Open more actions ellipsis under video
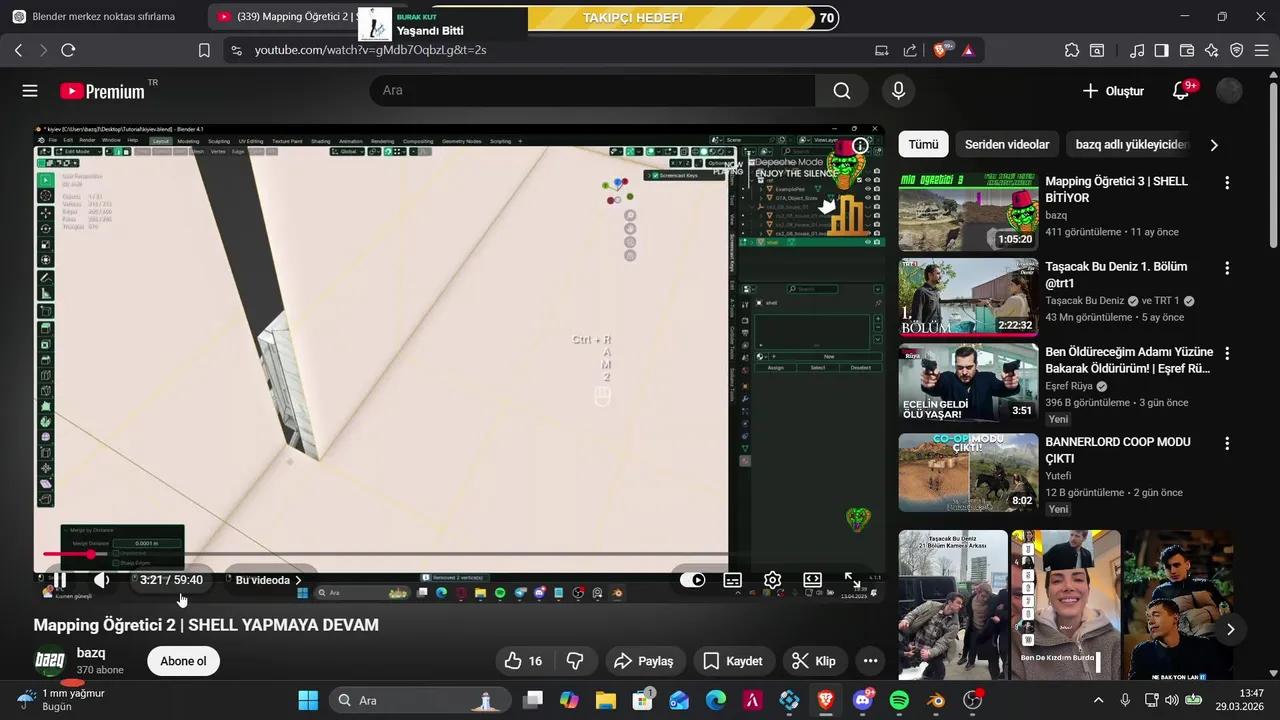This screenshot has height=720, width=1280. point(870,661)
